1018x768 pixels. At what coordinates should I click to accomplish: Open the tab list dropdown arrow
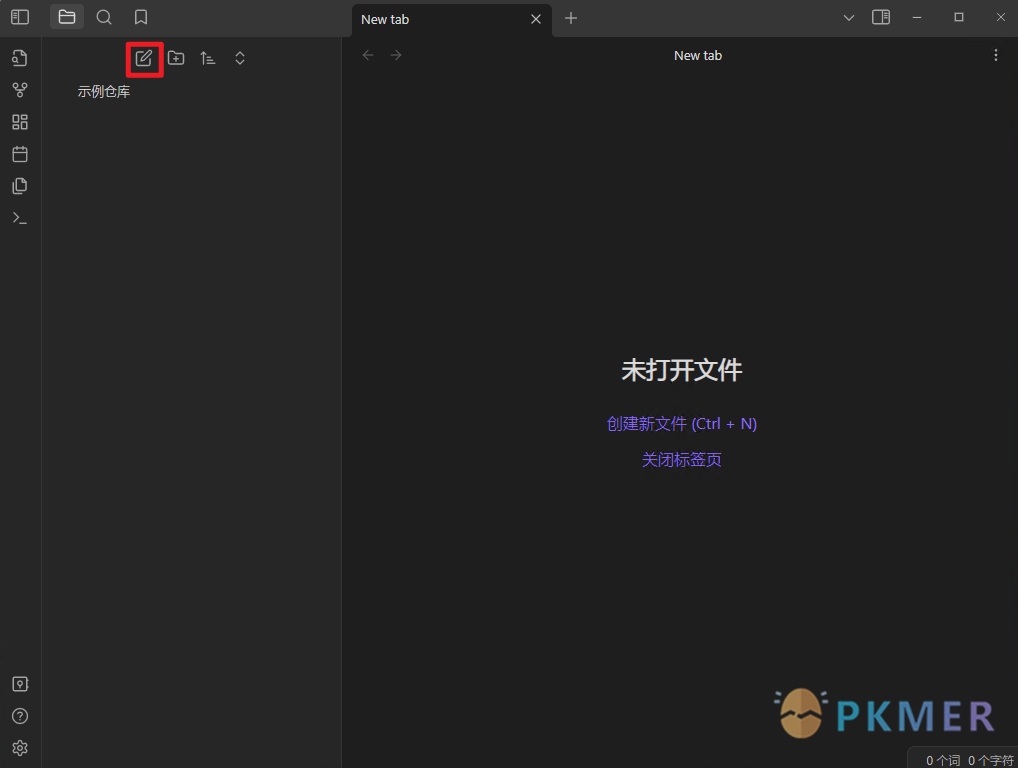849,18
